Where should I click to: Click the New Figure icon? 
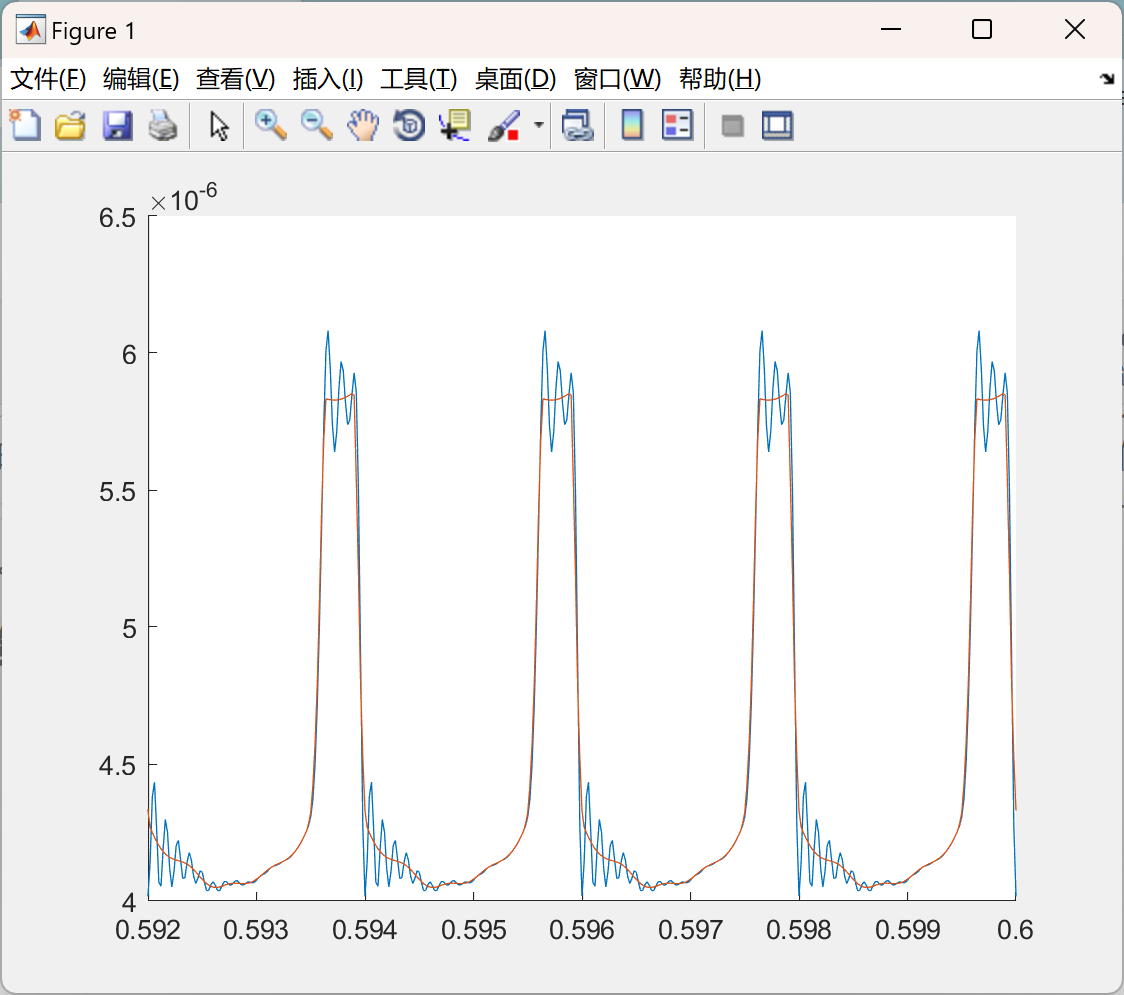(x=25, y=125)
